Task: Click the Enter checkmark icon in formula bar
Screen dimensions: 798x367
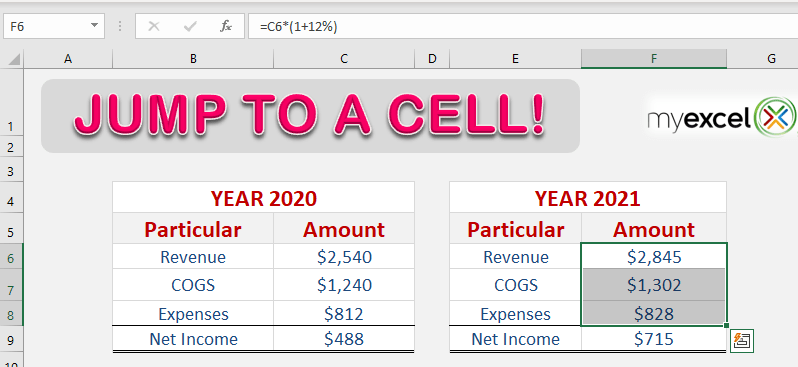Action: tap(190, 26)
